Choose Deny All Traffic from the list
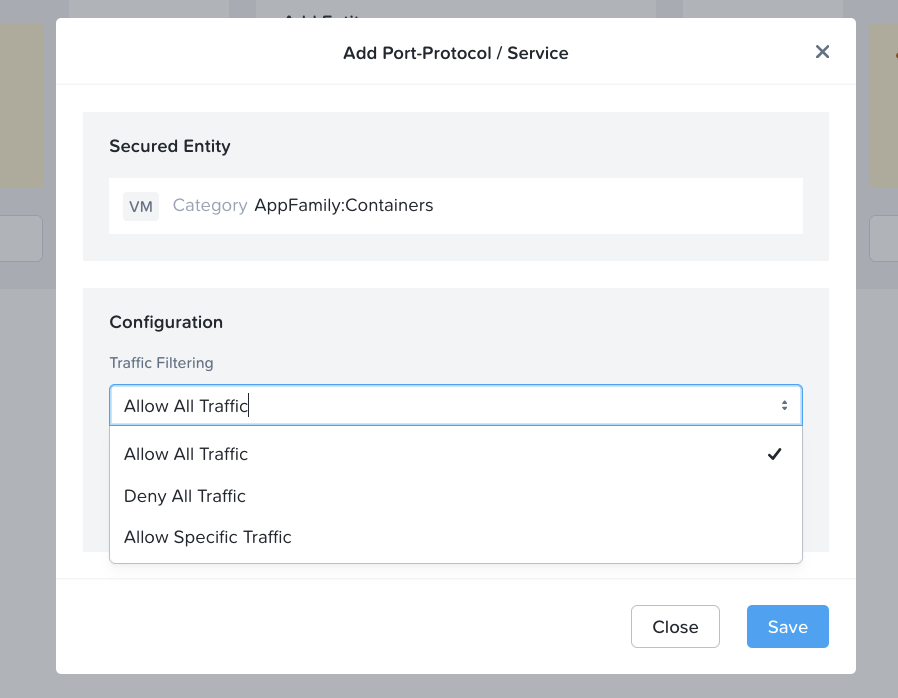Viewport: 898px width, 698px height. (x=185, y=496)
